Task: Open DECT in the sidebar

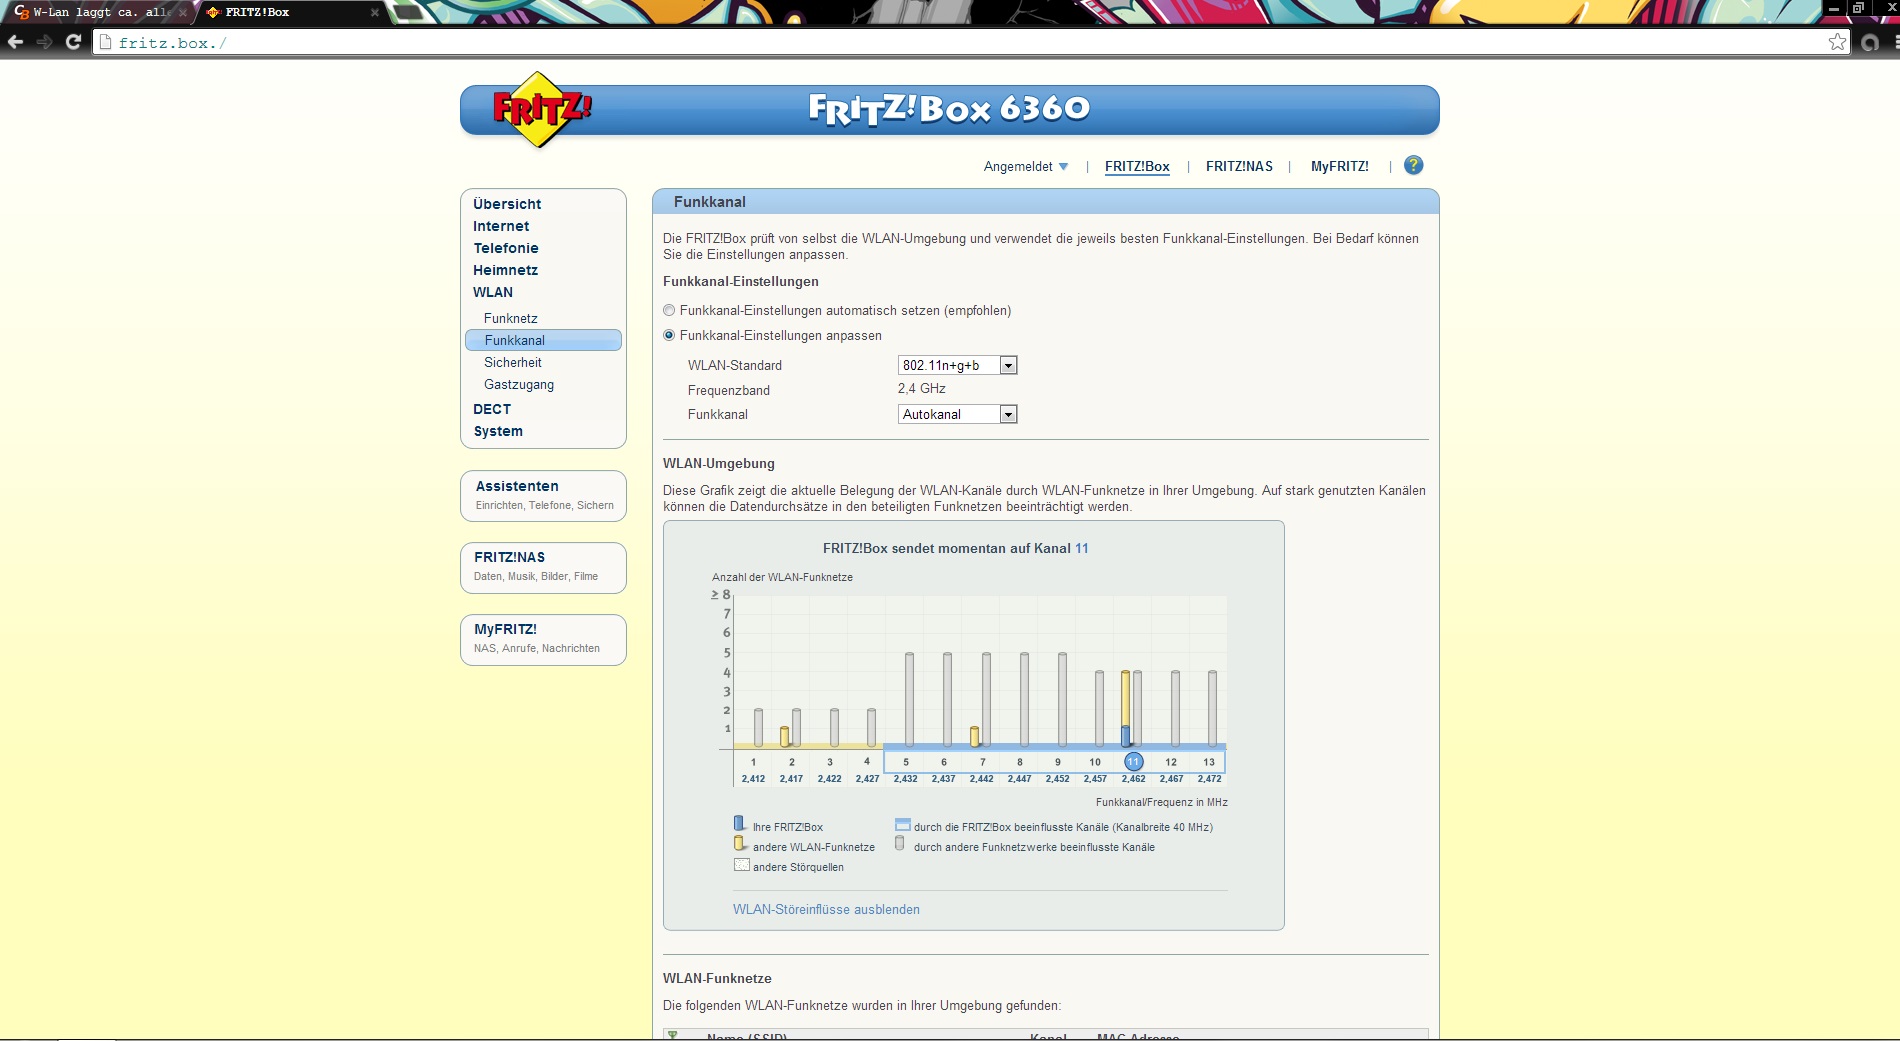Action: tap(492, 409)
